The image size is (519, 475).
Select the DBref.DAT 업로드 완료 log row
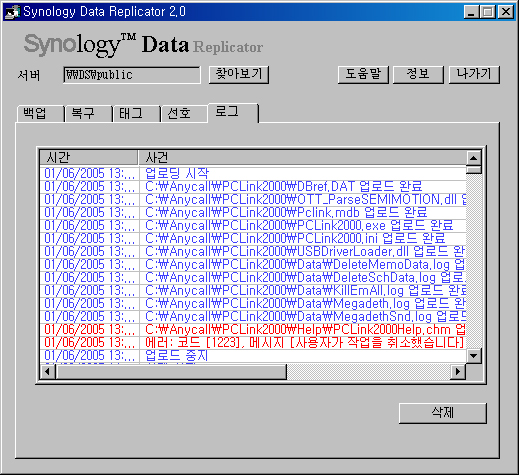[253, 186]
